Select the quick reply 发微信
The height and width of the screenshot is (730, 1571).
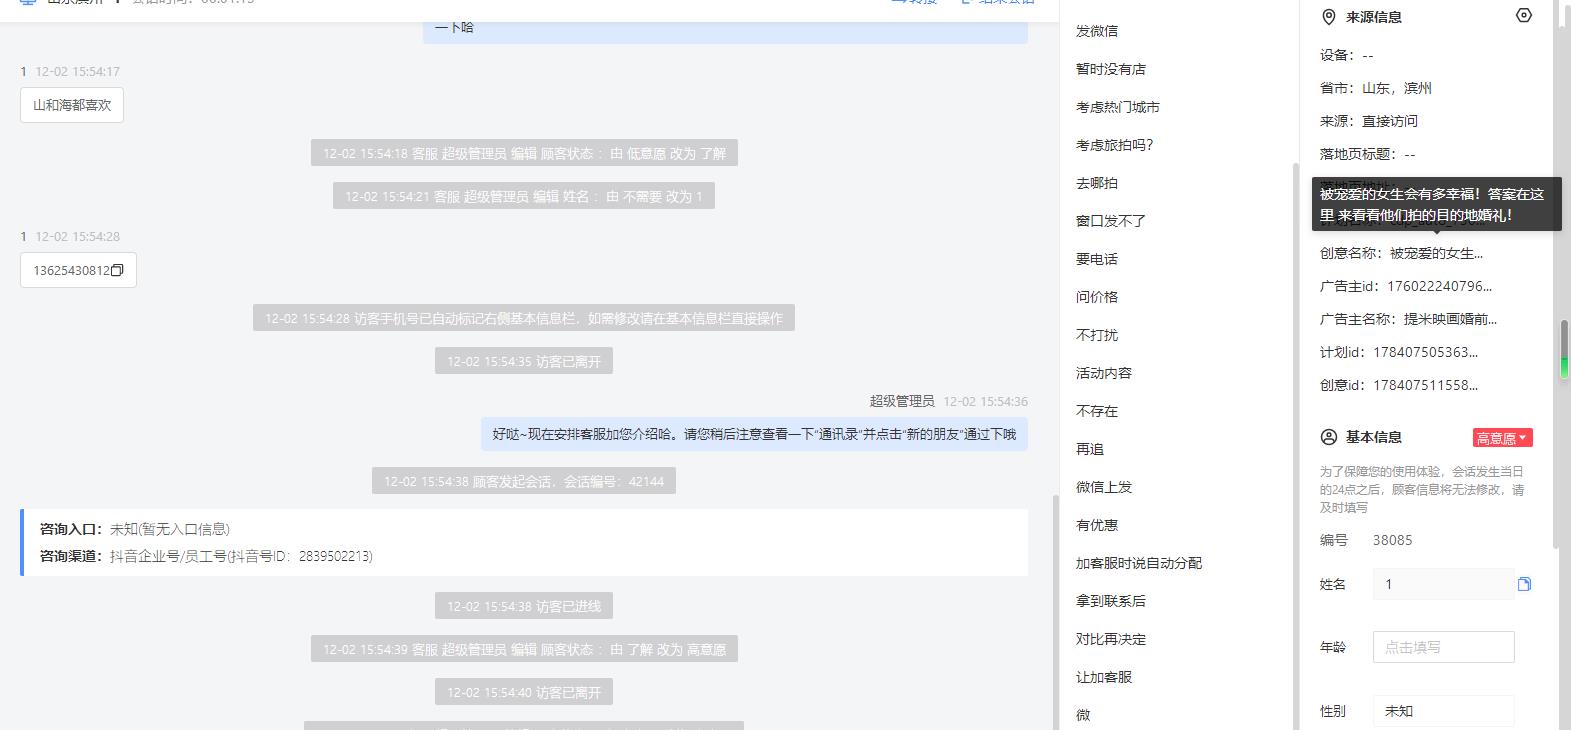(1097, 31)
